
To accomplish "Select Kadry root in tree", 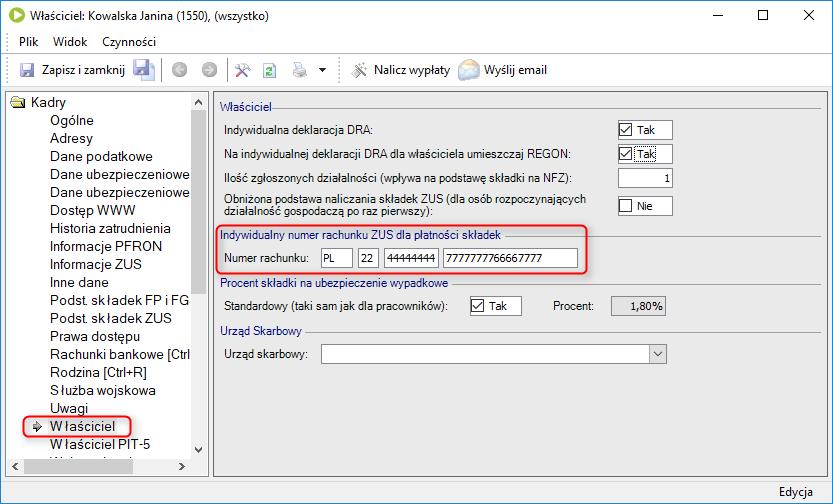I will pyautogui.click(x=48, y=102).
